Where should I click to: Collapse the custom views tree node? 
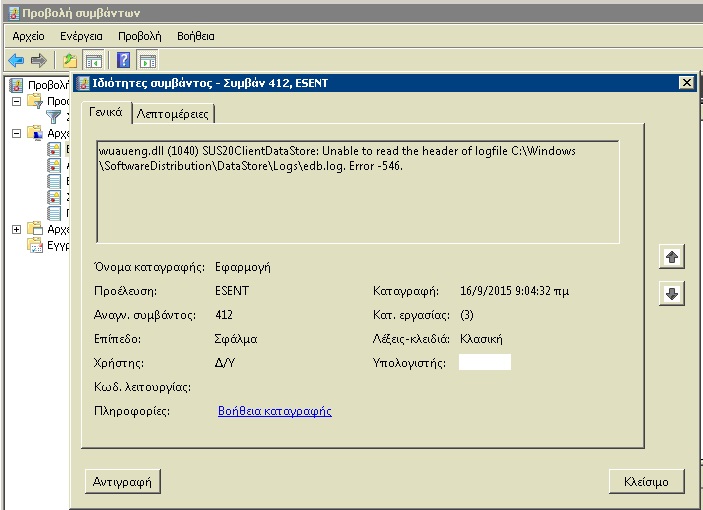point(16,101)
